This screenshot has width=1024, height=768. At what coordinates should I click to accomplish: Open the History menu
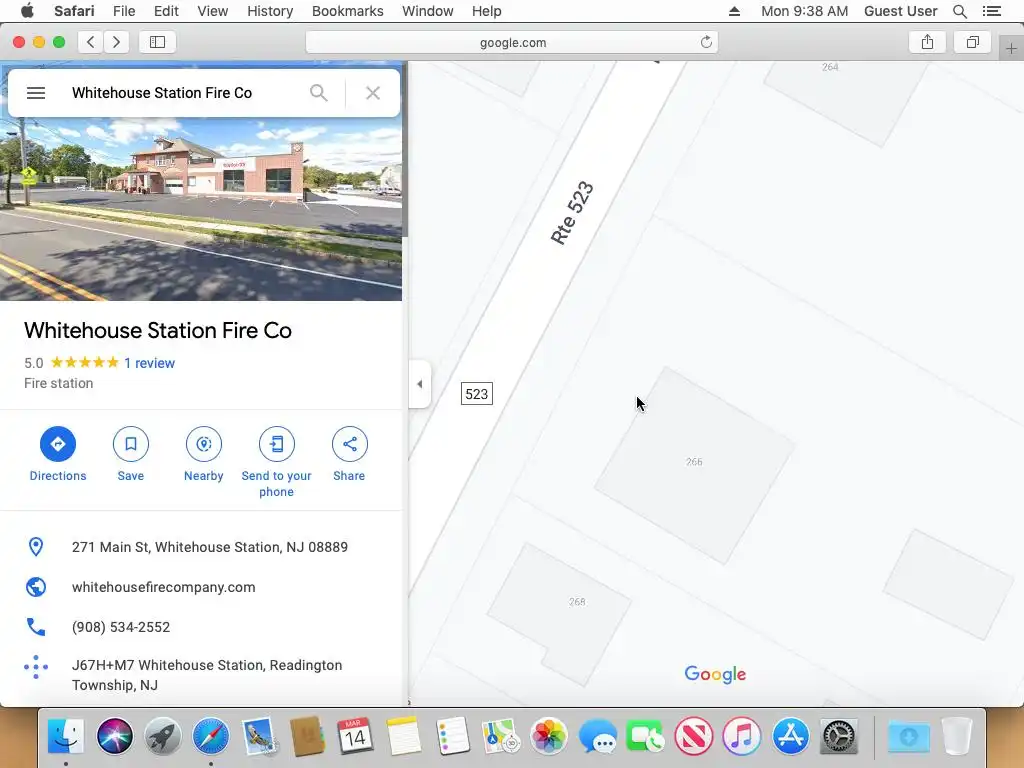click(x=270, y=11)
